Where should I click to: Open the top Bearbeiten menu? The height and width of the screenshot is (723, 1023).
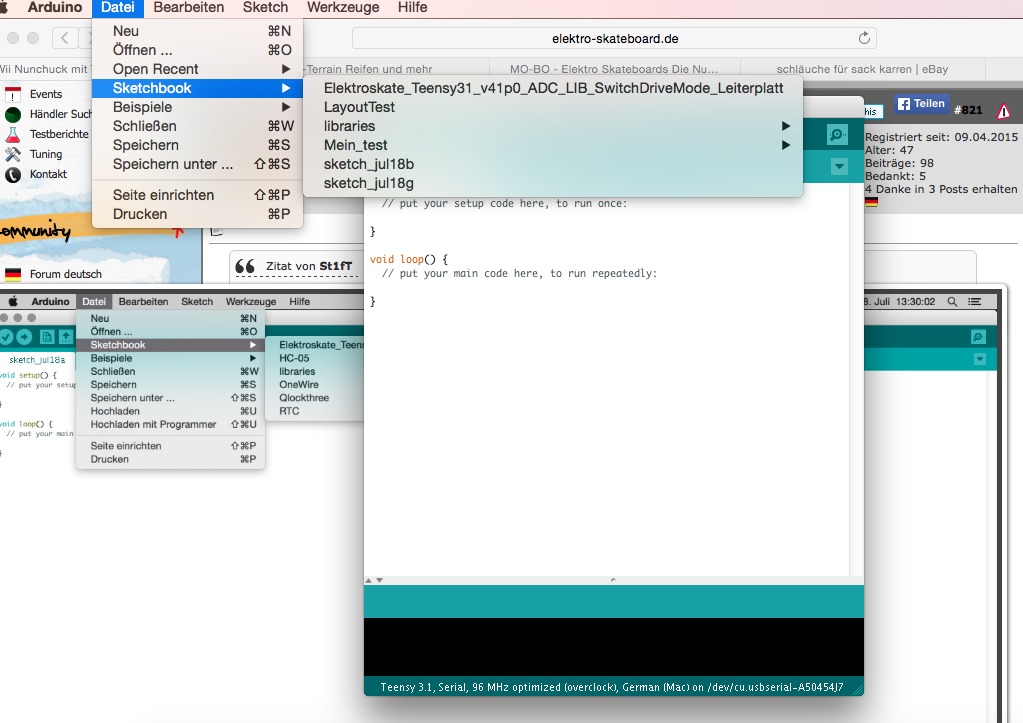pos(189,8)
